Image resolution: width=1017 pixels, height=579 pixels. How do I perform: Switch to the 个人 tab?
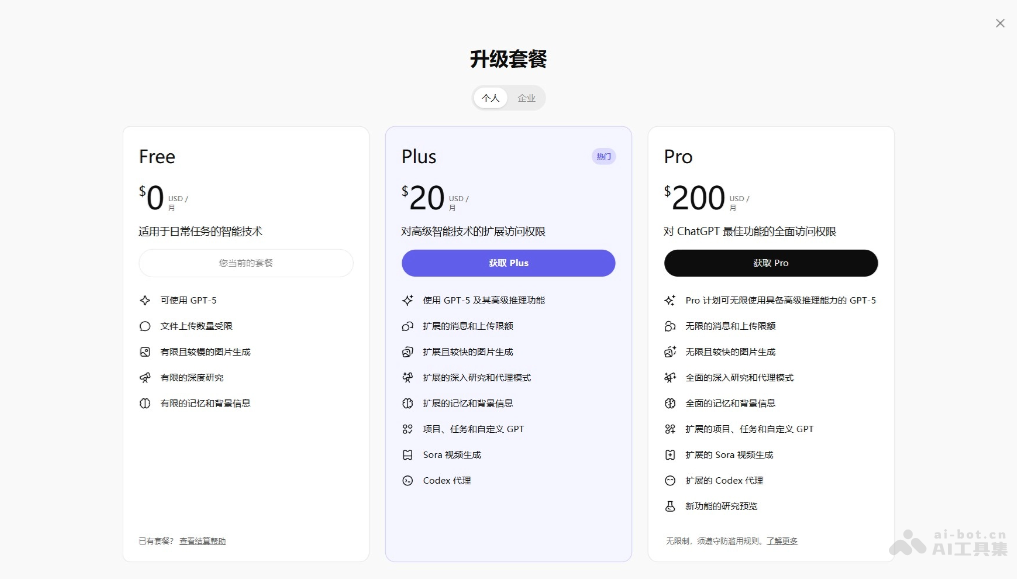coord(489,98)
